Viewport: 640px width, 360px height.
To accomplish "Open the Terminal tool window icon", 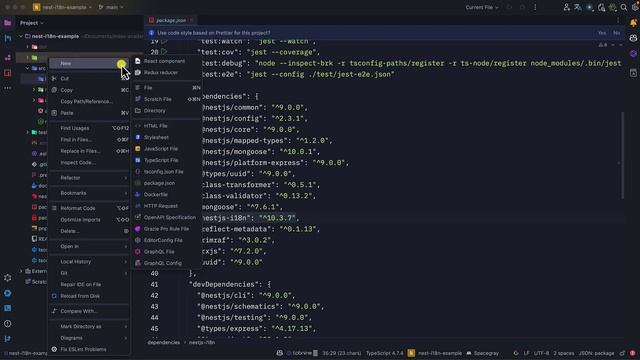I will point(8,308).
